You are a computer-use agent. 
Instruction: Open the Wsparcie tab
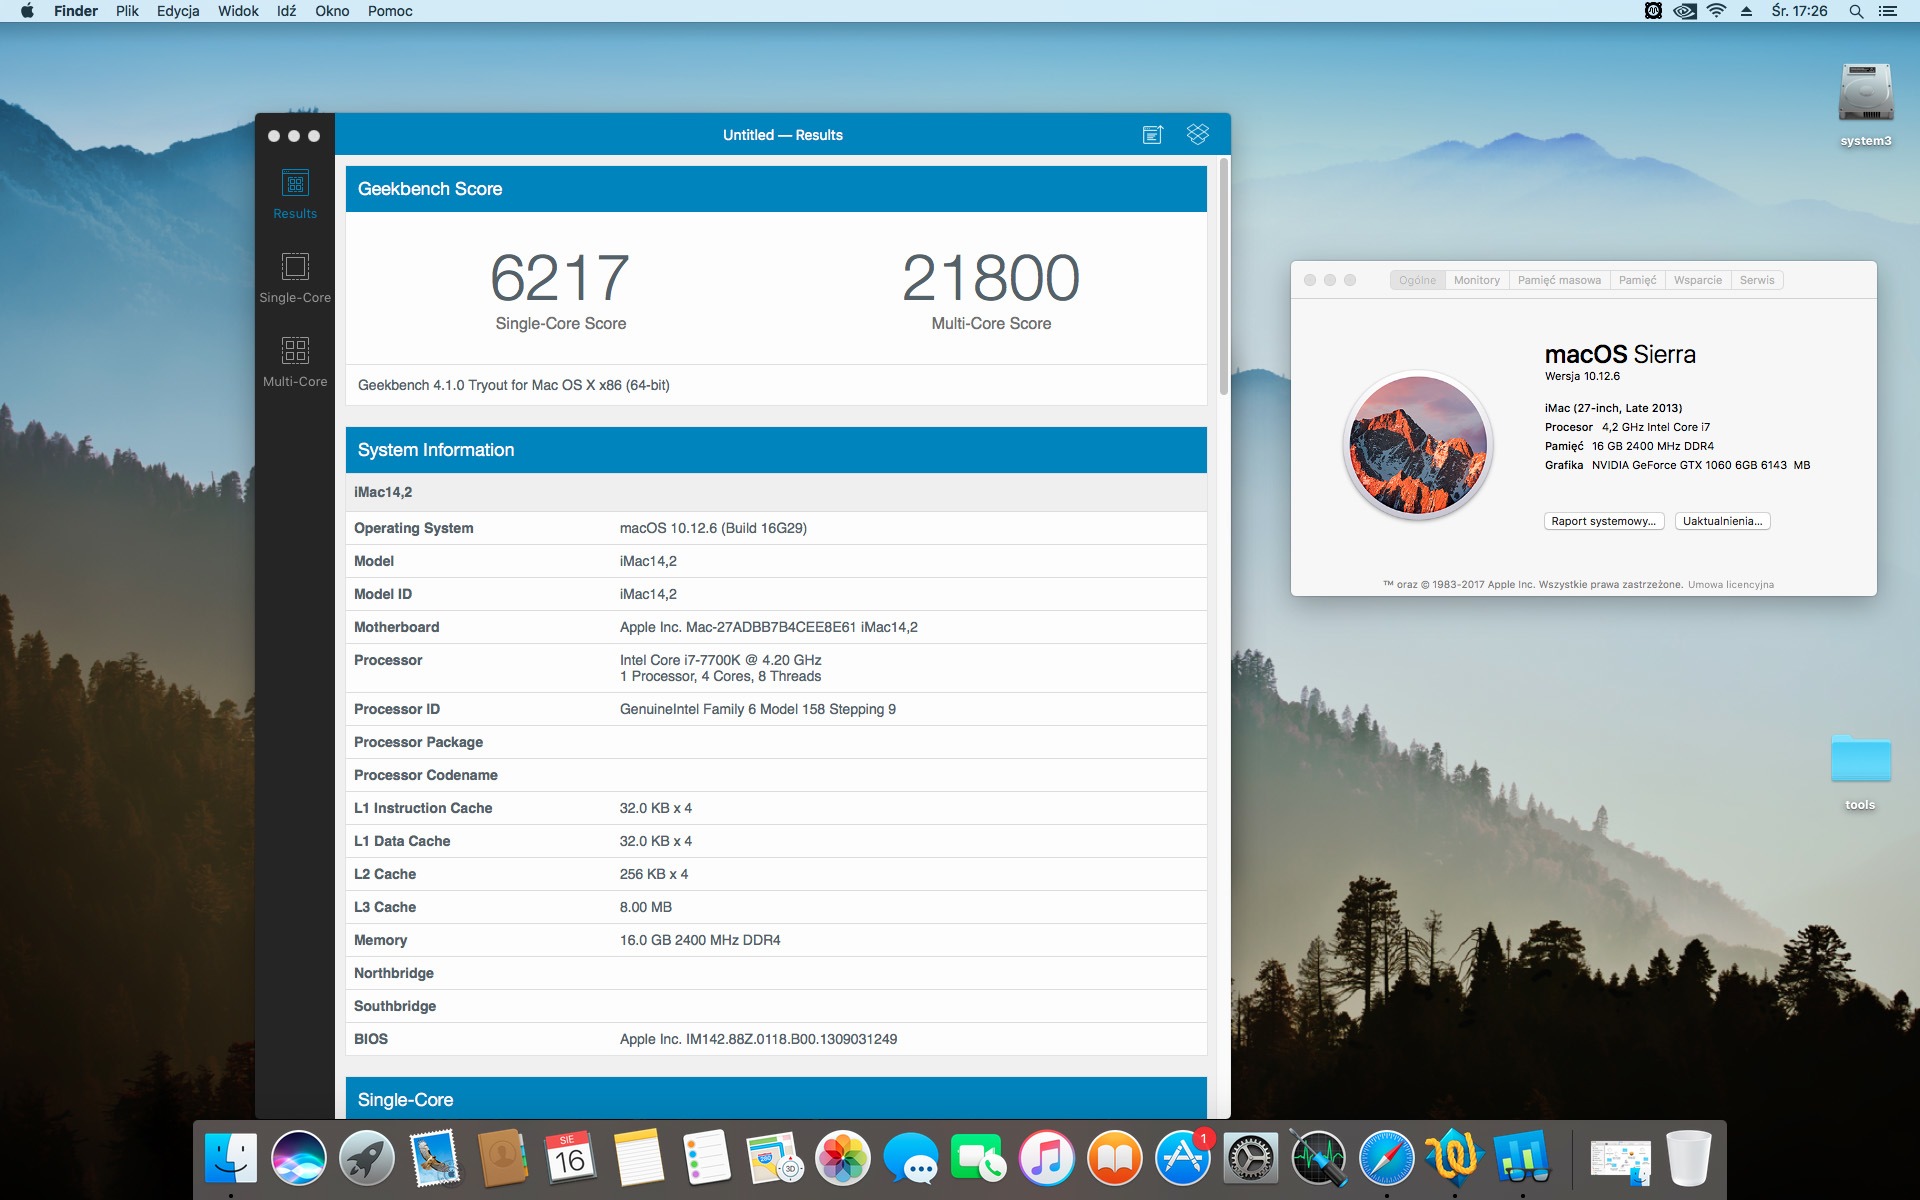(1697, 280)
